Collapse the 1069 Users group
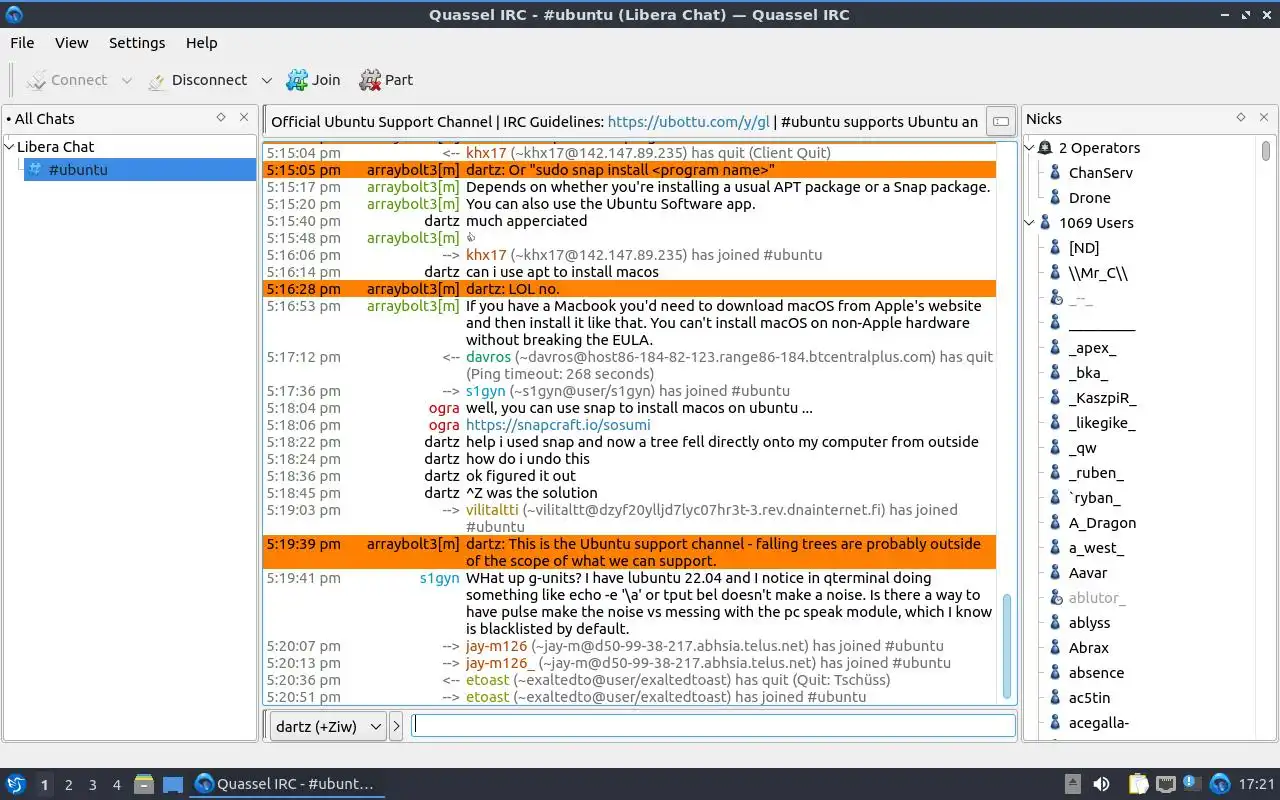Image resolution: width=1280 pixels, height=800 pixels. coord(1031,222)
